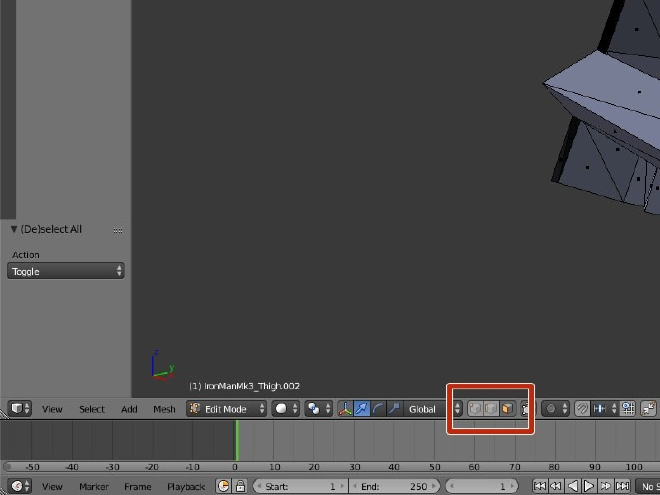
Task: Toggle limit selection to visible
Action: [x=525, y=409]
